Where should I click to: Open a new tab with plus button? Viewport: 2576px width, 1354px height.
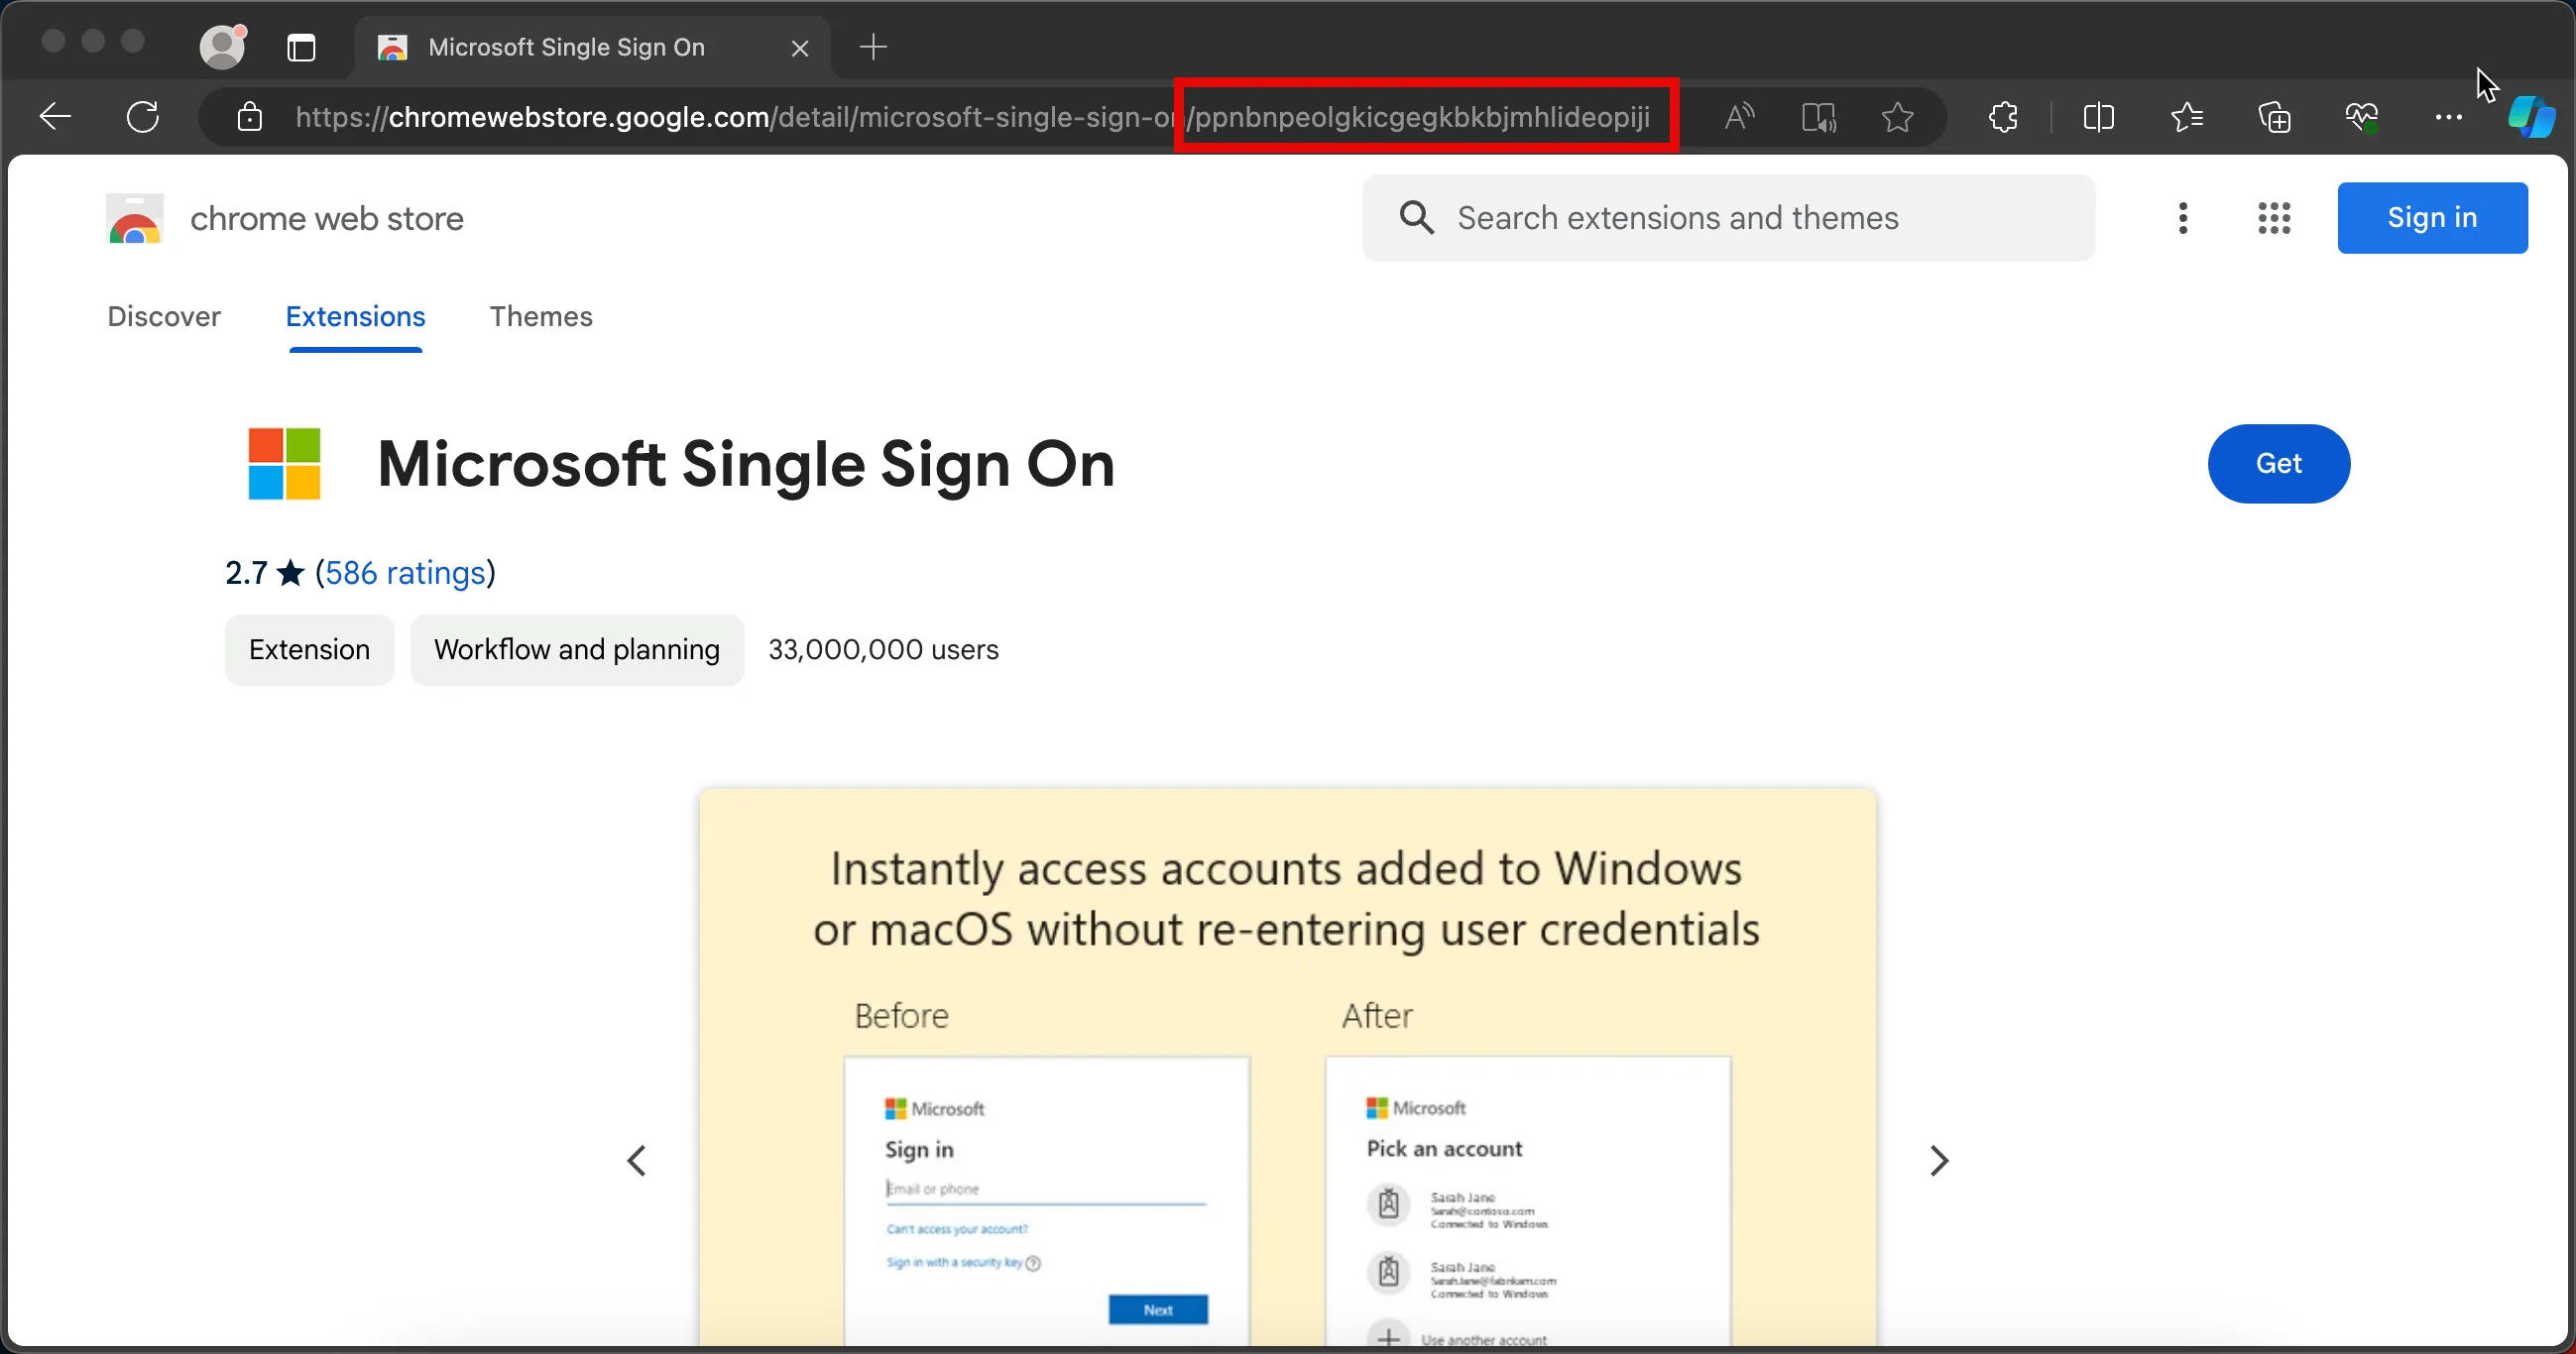click(x=873, y=47)
